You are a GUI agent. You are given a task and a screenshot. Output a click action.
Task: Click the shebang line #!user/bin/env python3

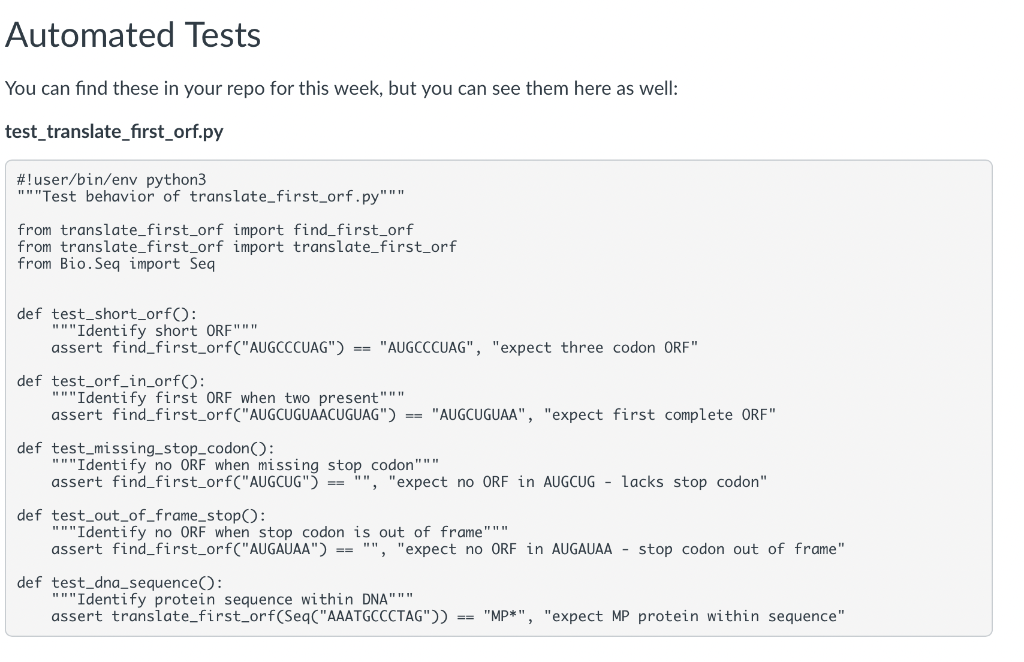point(112,180)
